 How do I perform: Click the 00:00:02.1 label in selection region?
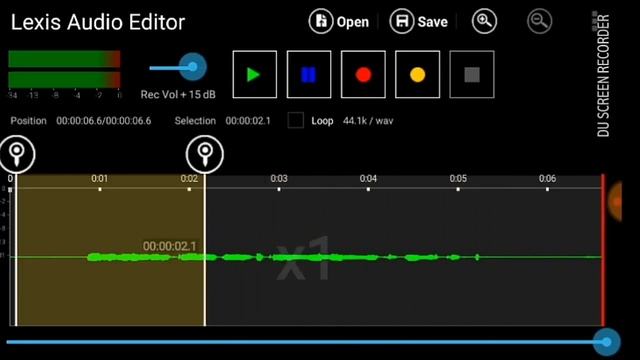pyautogui.click(x=170, y=246)
